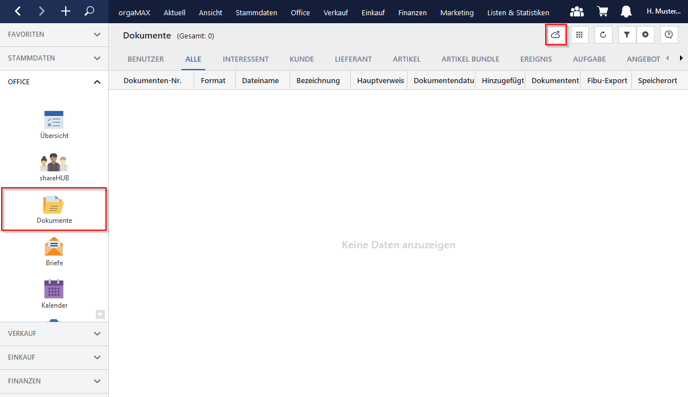Open the Einkauf menu

373,13
